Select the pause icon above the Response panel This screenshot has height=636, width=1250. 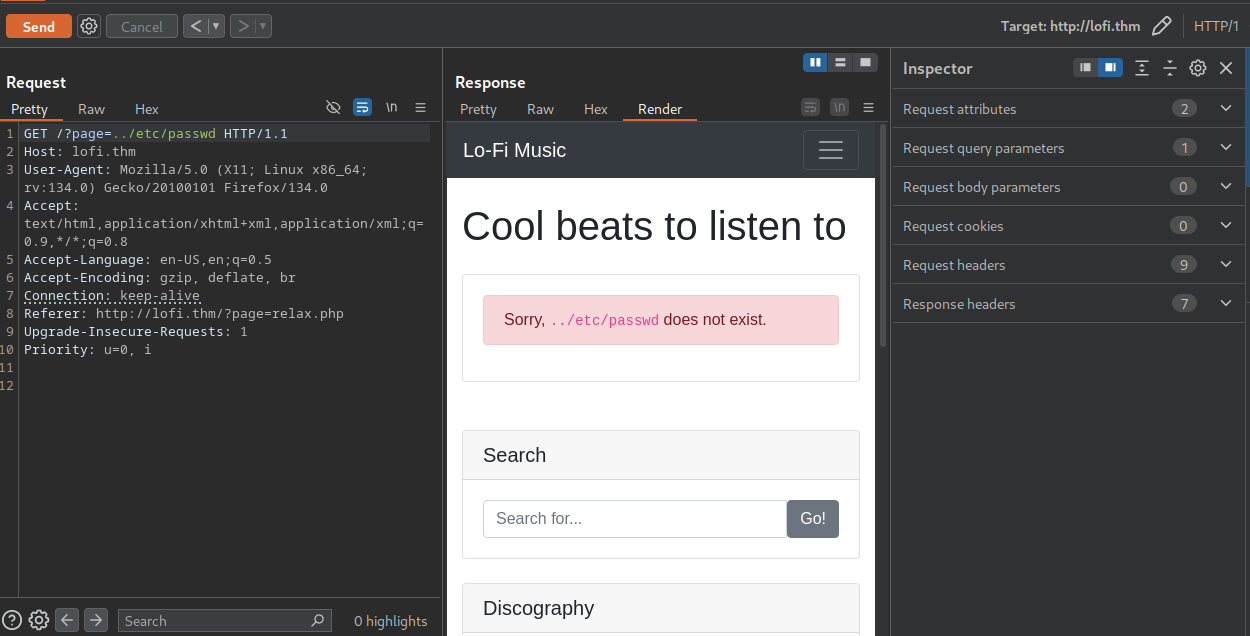pyautogui.click(x=815, y=62)
